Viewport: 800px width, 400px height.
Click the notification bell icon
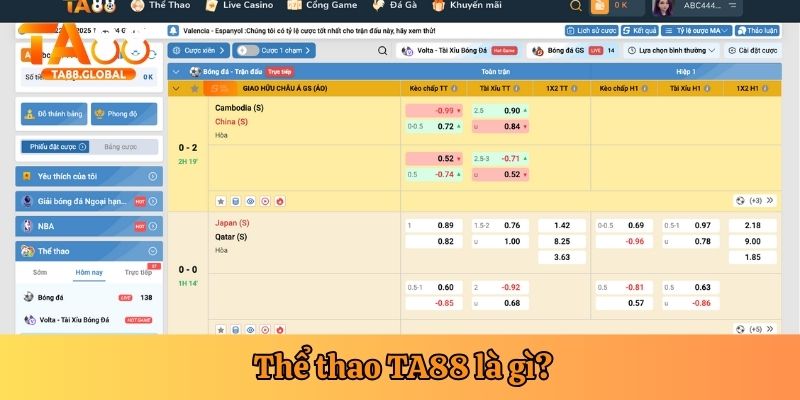pos(173,31)
